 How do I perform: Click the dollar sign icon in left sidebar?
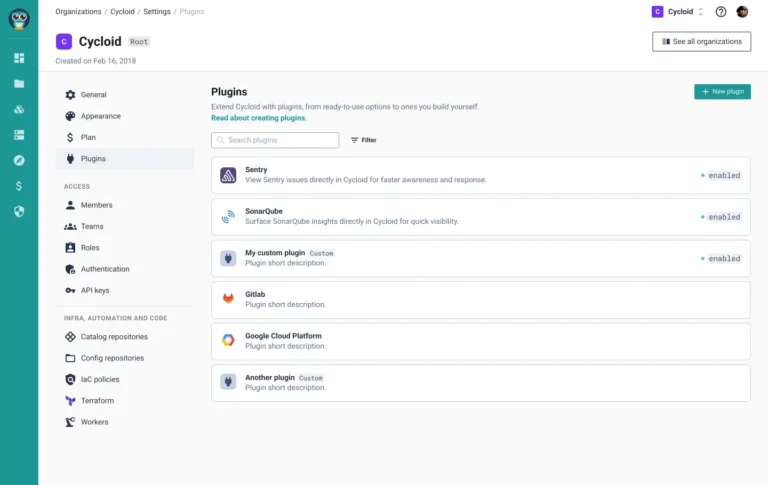(19, 186)
